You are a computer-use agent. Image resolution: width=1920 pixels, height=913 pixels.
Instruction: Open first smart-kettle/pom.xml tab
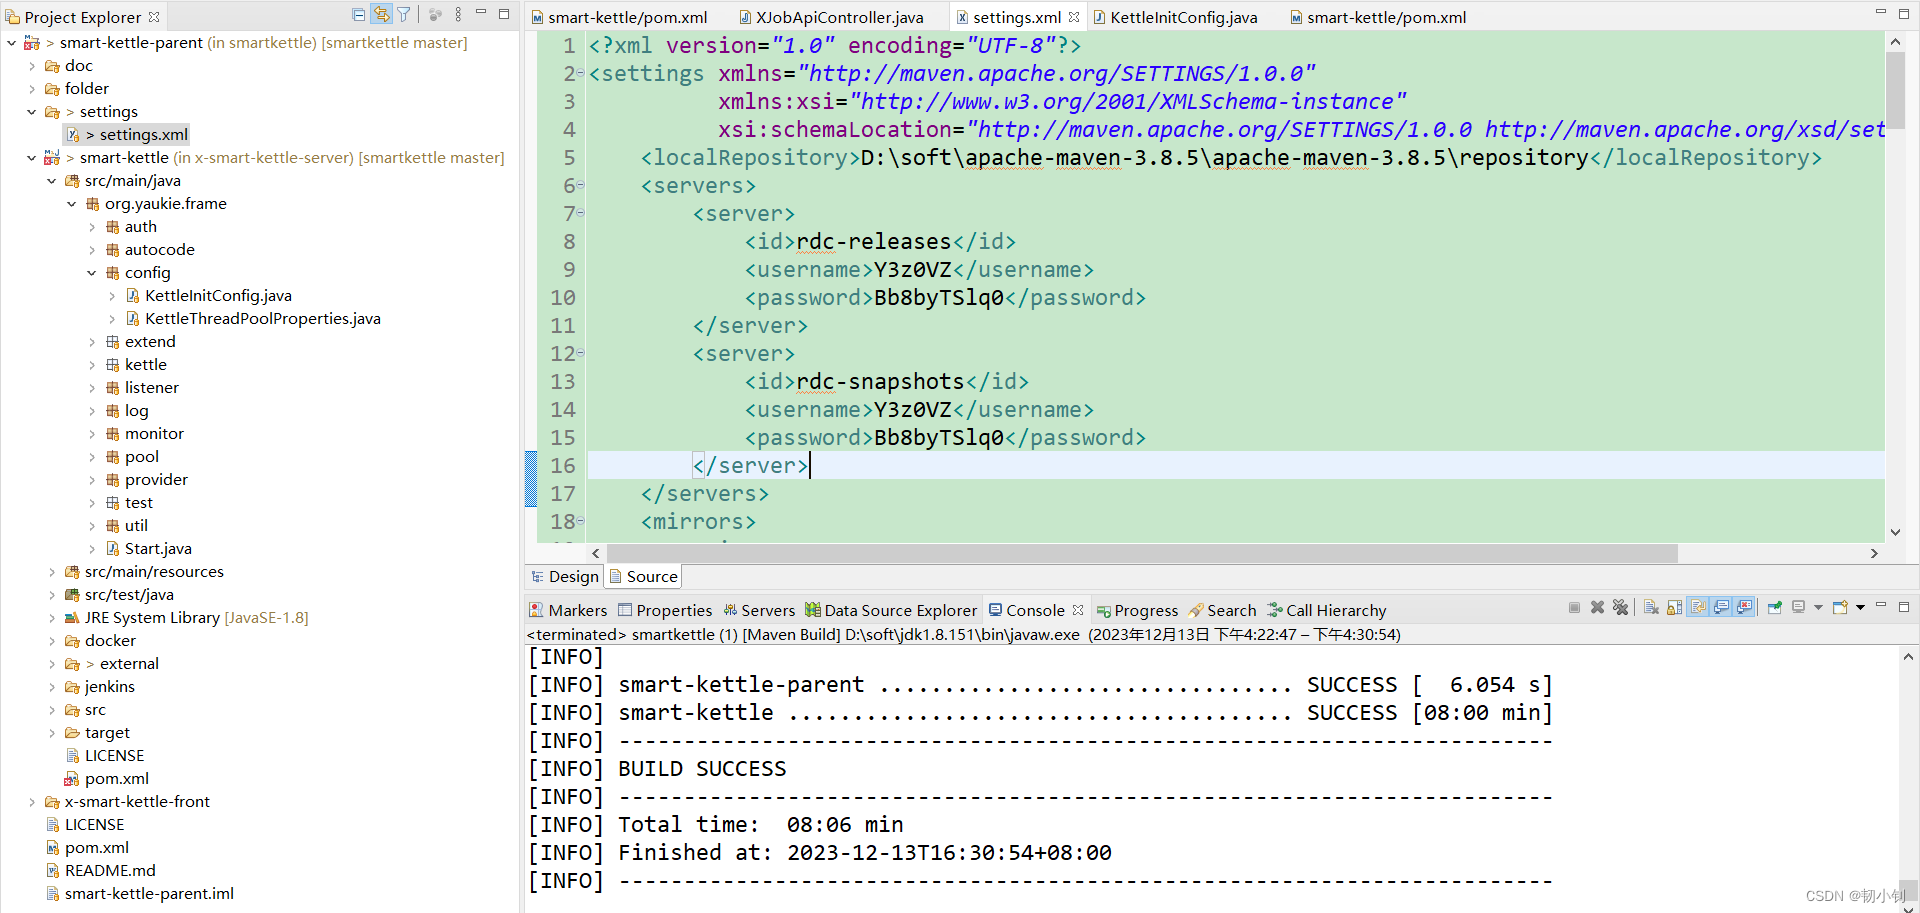tap(618, 17)
